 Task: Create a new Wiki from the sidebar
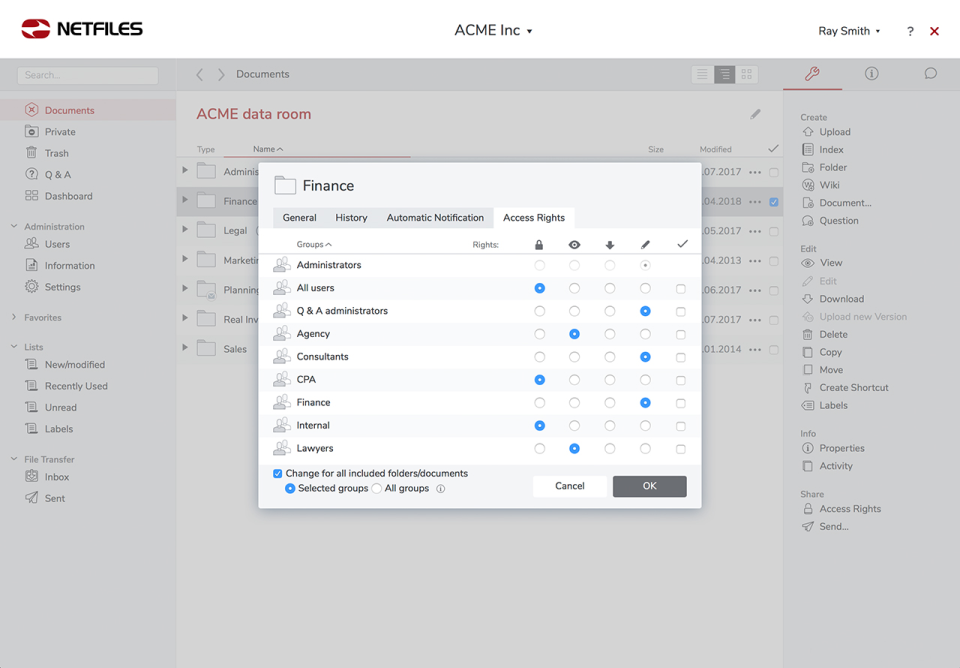[x=829, y=184]
